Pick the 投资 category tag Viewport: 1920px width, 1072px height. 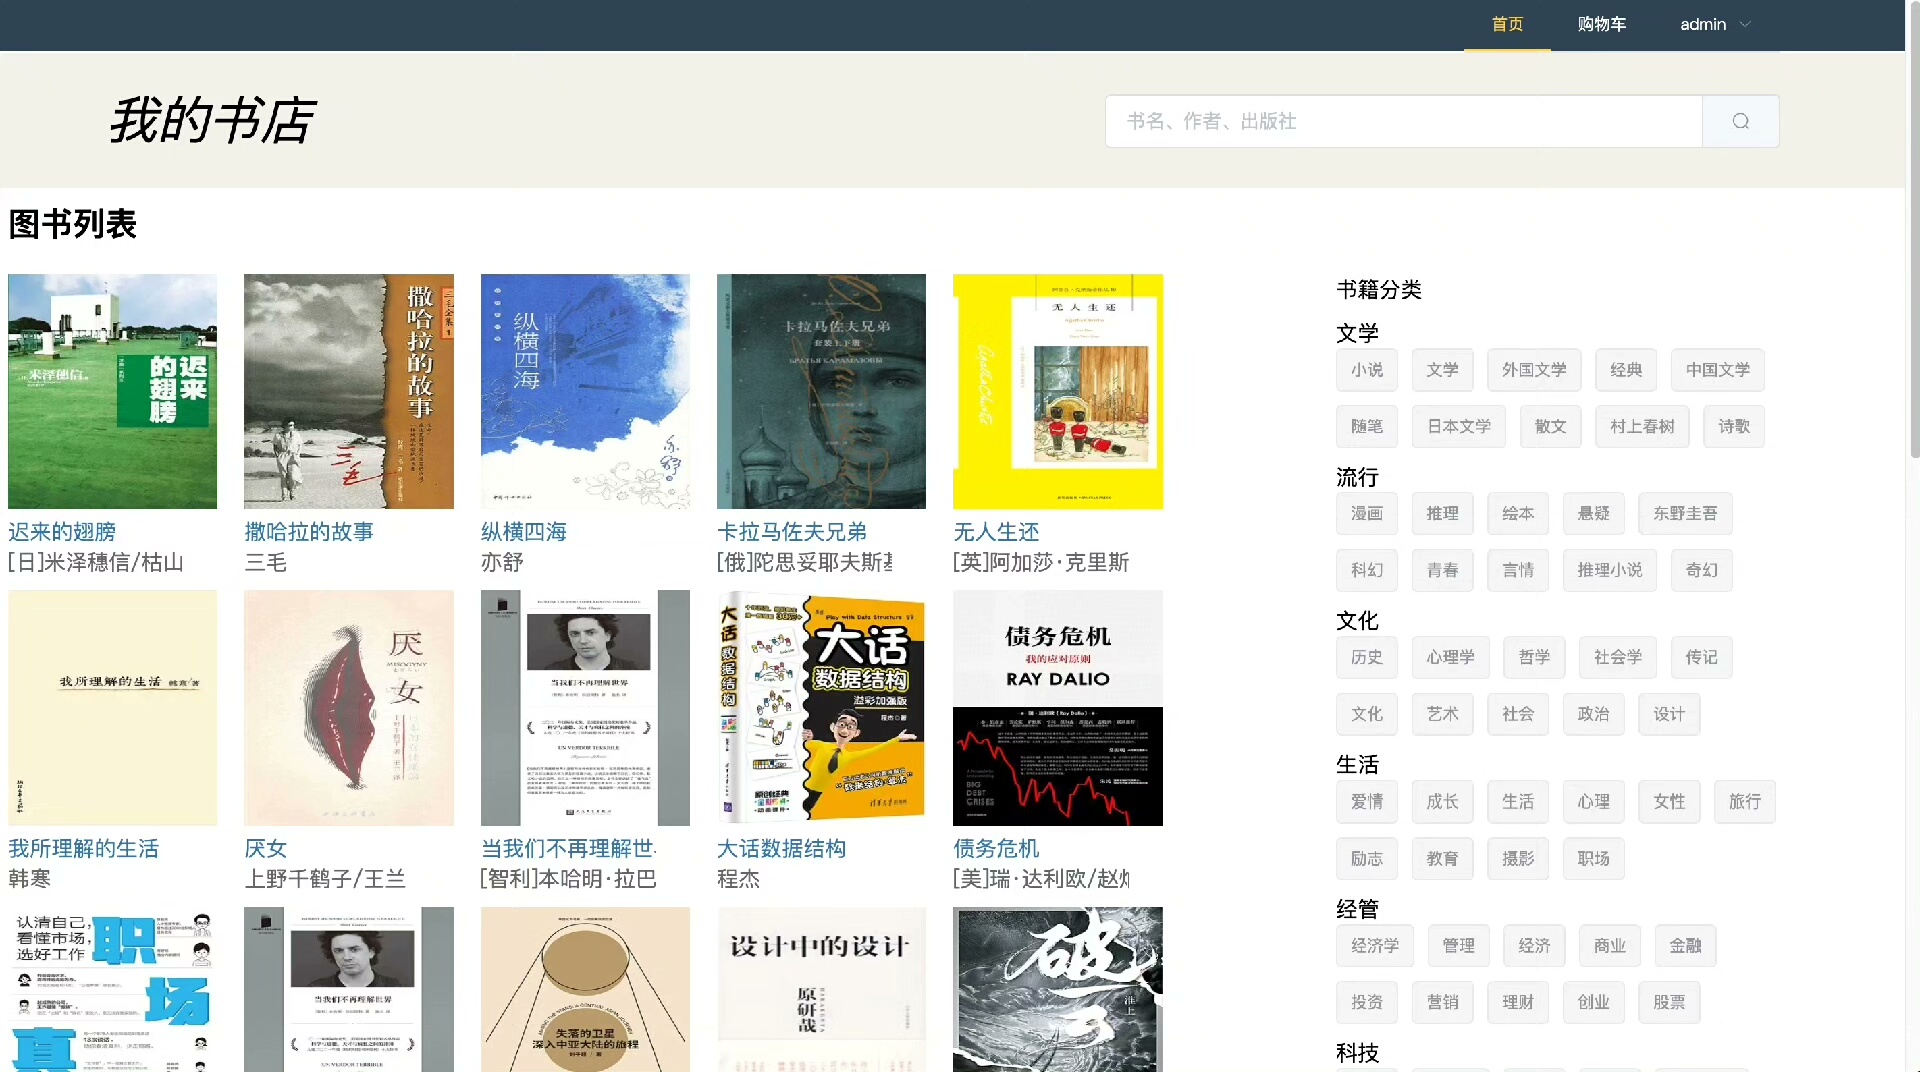(1367, 1003)
